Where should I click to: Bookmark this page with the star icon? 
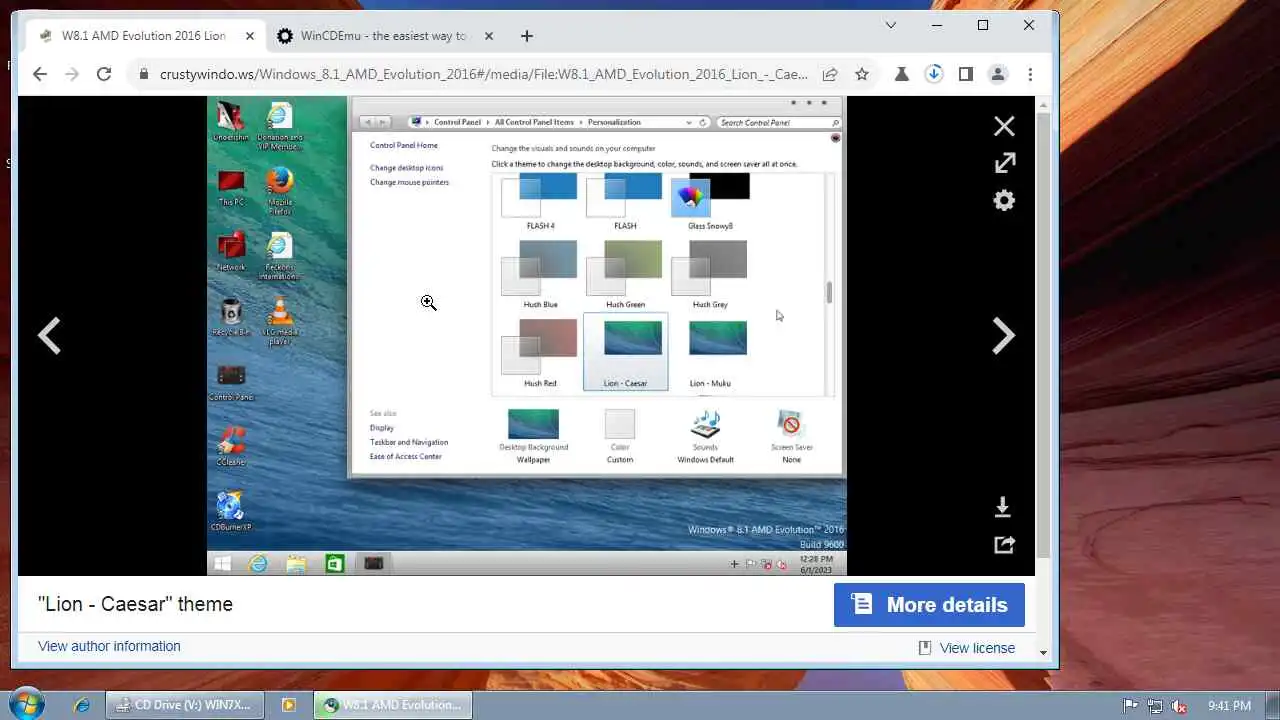(x=862, y=74)
